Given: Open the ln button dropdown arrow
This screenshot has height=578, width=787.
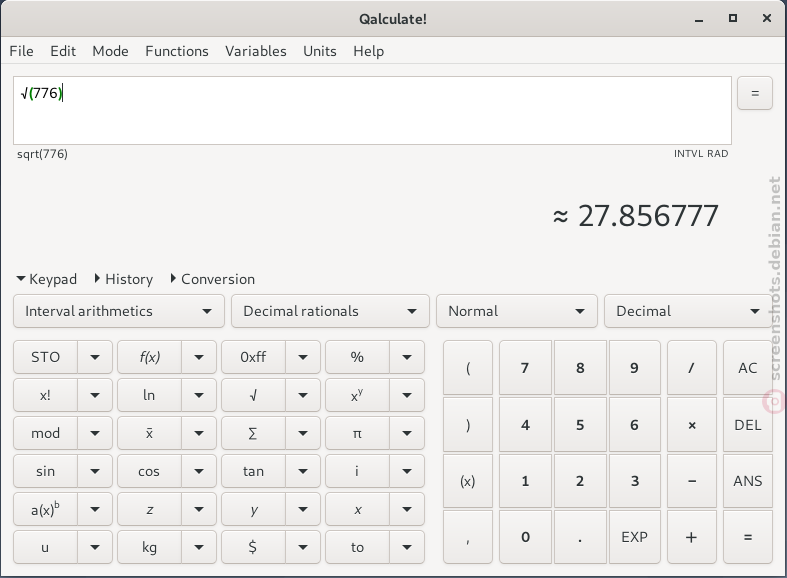Looking at the screenshot, I should [199, 395].
